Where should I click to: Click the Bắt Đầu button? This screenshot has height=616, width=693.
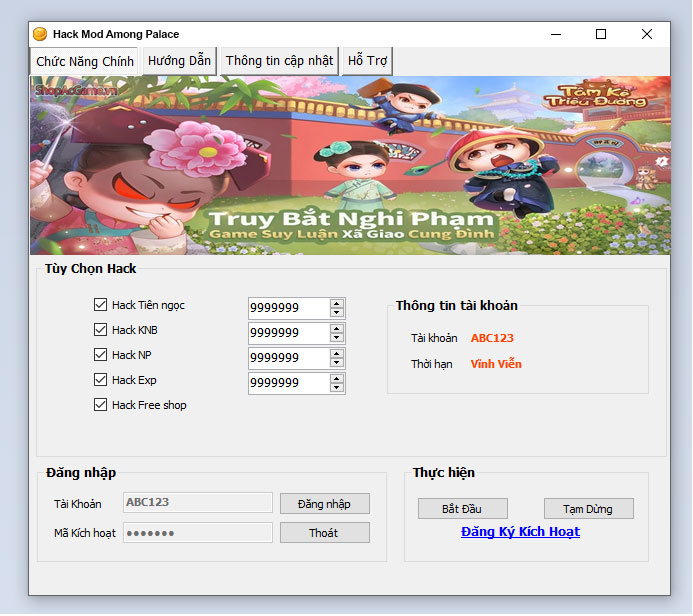point(463,509)
